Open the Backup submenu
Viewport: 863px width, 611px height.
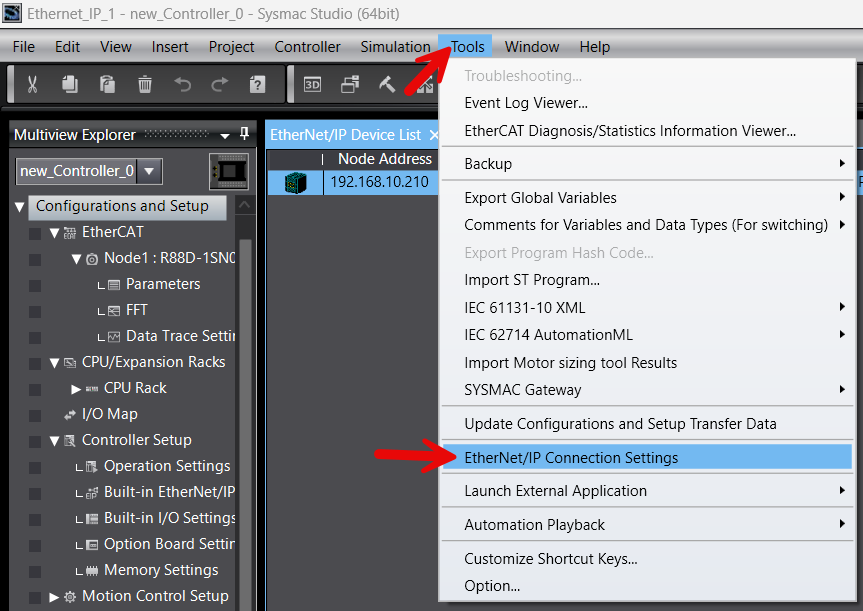pyautogui.click(x=647, y=163)
